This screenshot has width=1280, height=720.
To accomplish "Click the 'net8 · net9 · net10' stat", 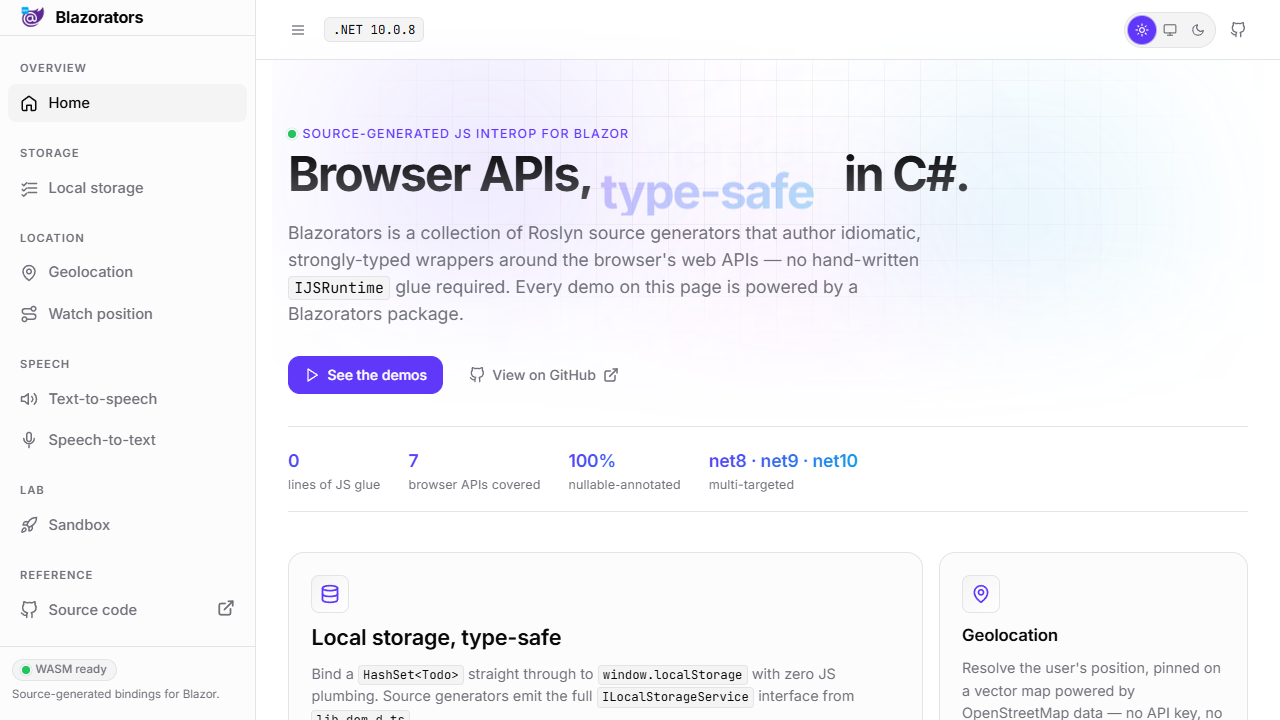I will click(783, 472).
